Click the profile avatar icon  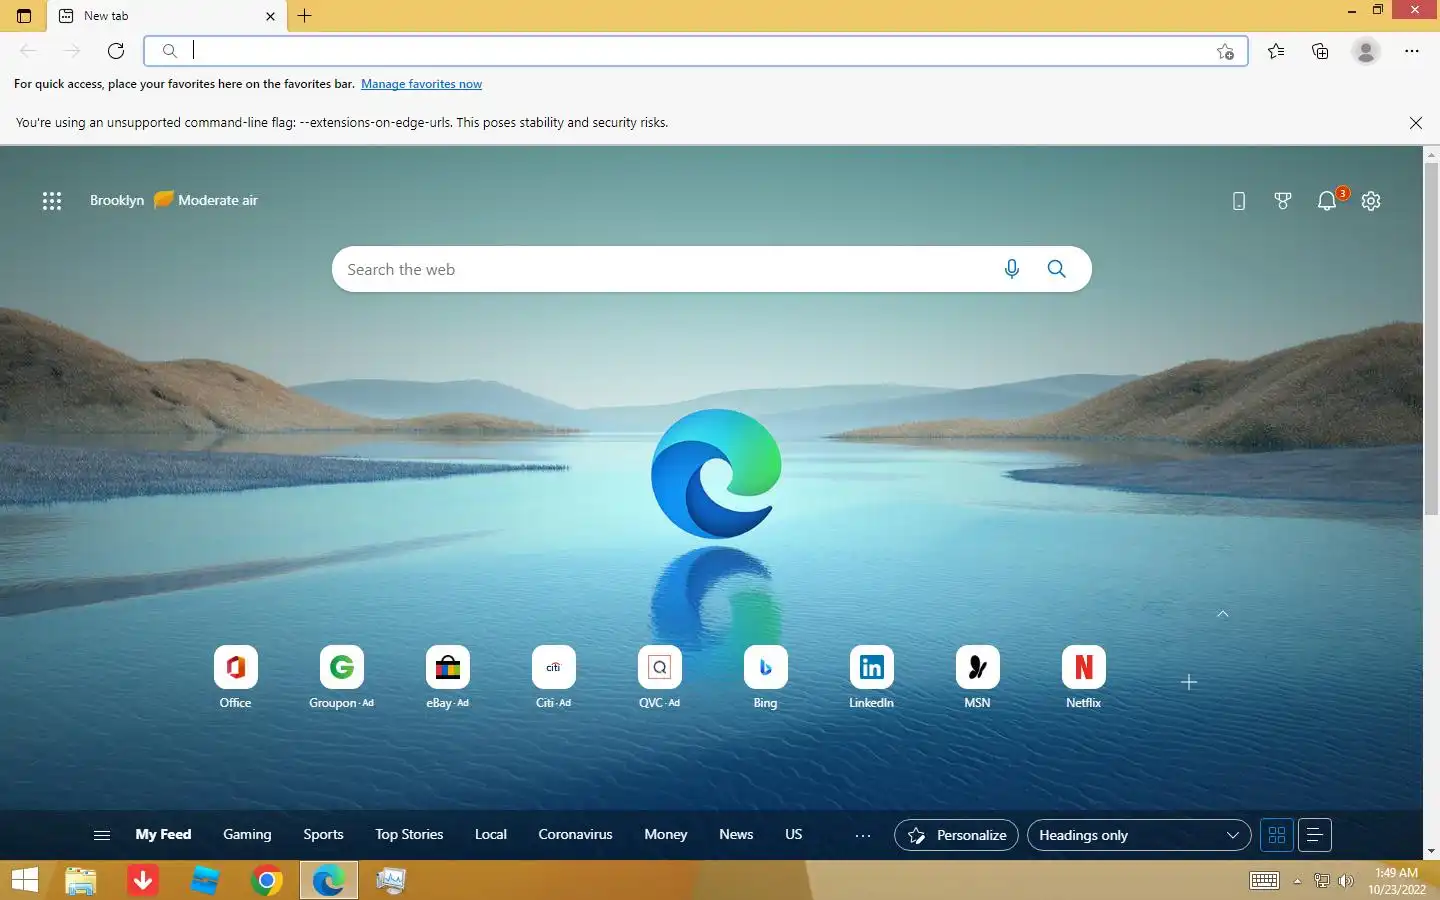(x=1365, y=51)
